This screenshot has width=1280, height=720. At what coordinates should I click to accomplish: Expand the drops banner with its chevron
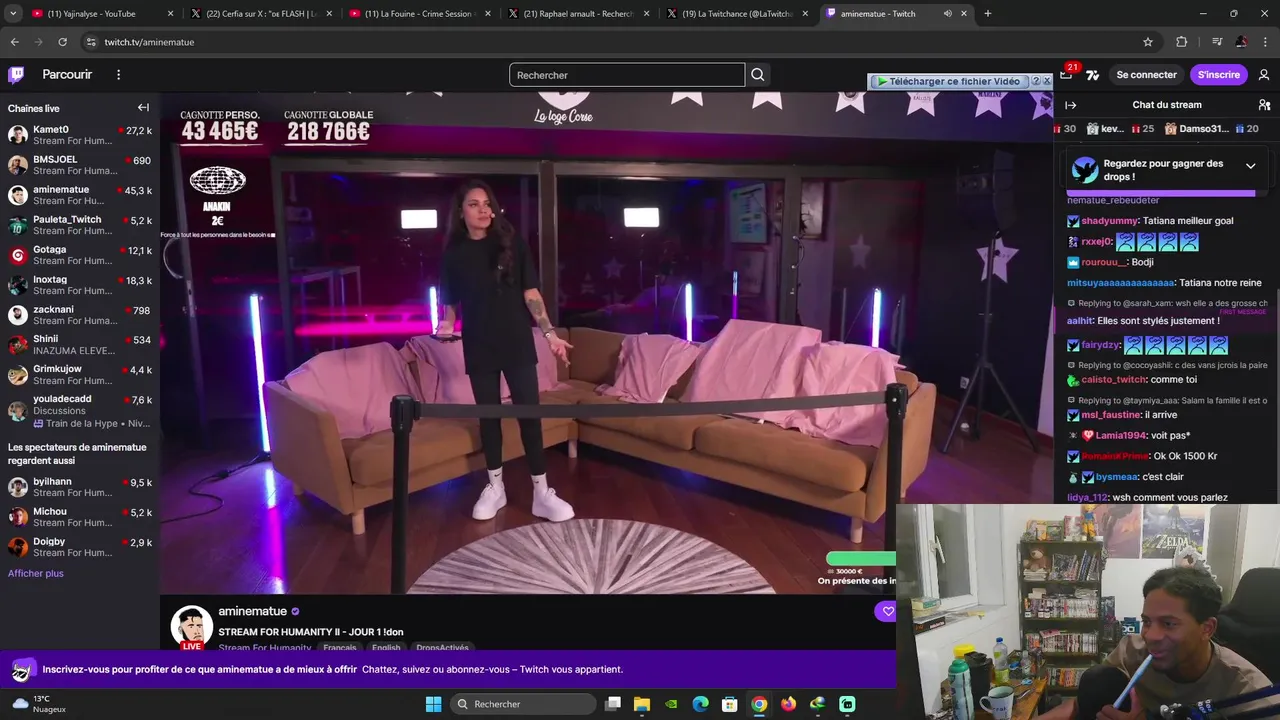1250,166
